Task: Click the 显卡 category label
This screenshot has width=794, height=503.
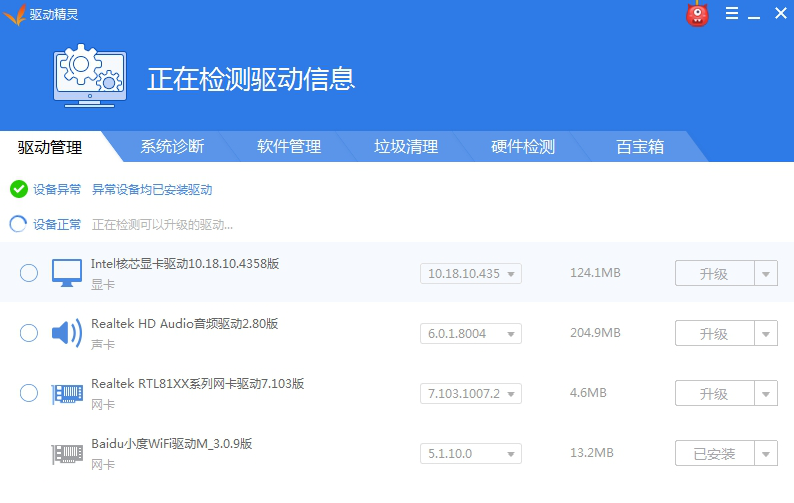Action: (x=103, y=285)
